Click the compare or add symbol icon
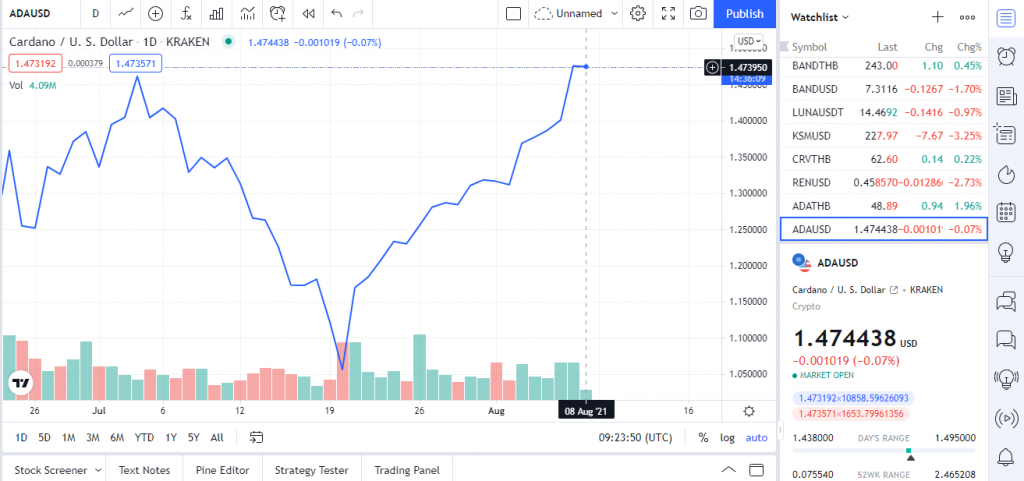This screenshot has height=481, width=1024. [x=155, y=13]
